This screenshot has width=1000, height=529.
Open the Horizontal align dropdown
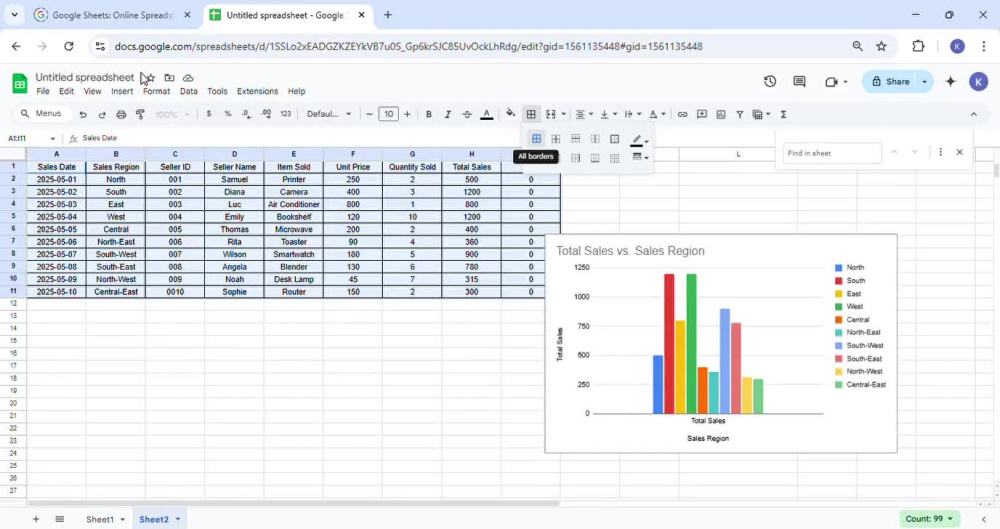tap(584, 114)
